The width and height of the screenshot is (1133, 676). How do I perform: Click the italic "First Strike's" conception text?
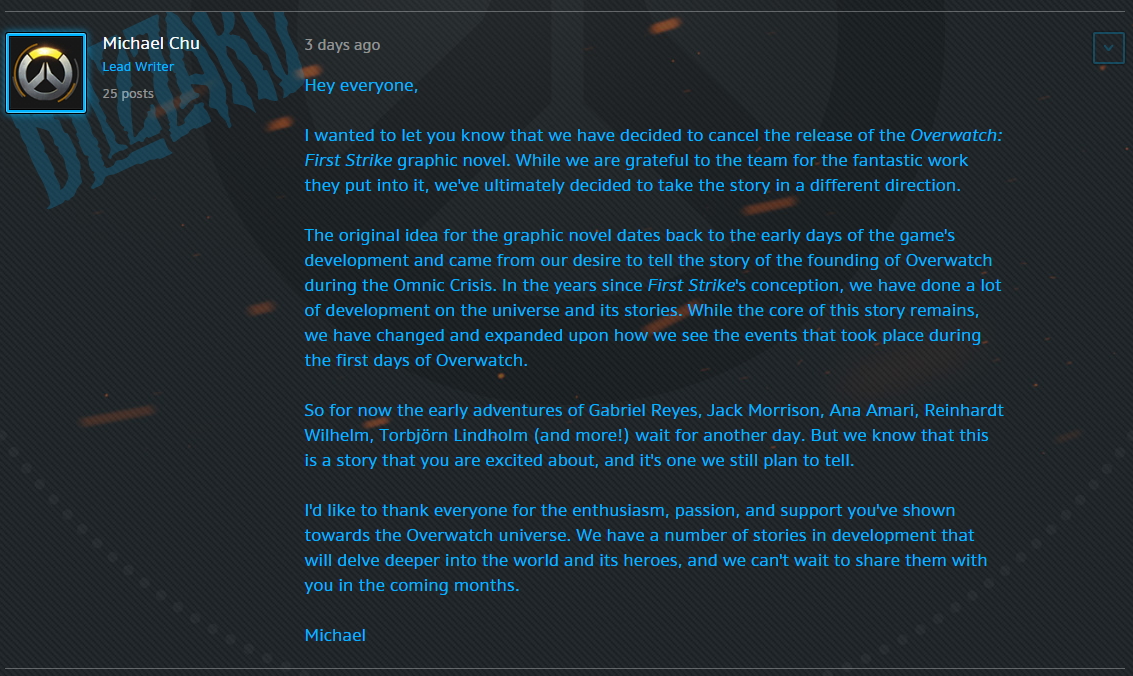698,285
